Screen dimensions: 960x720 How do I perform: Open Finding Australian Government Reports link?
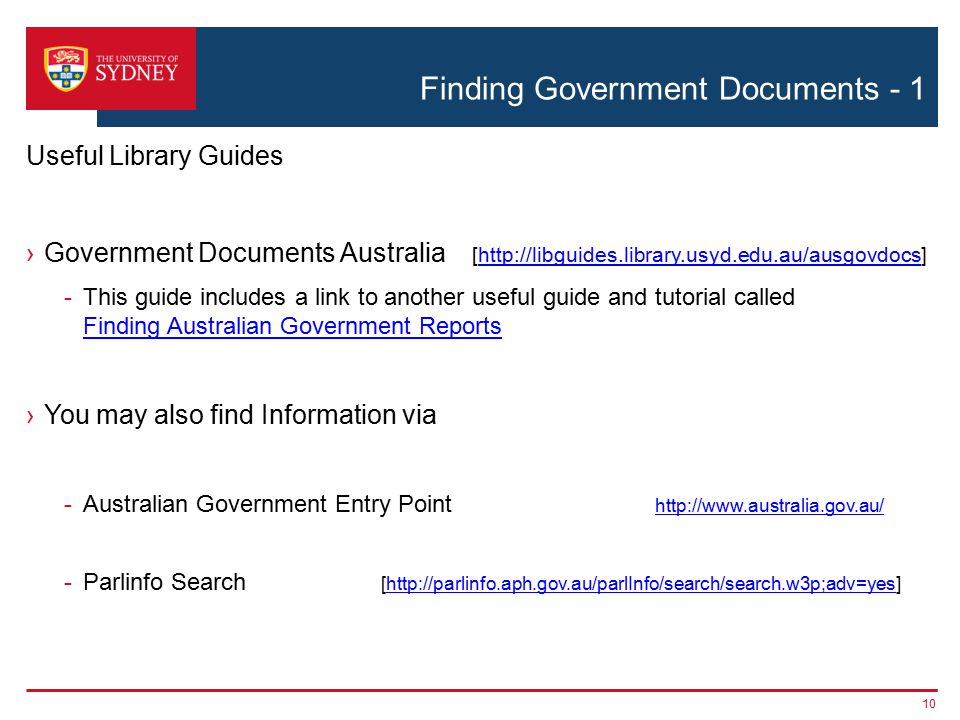point(292,326)
